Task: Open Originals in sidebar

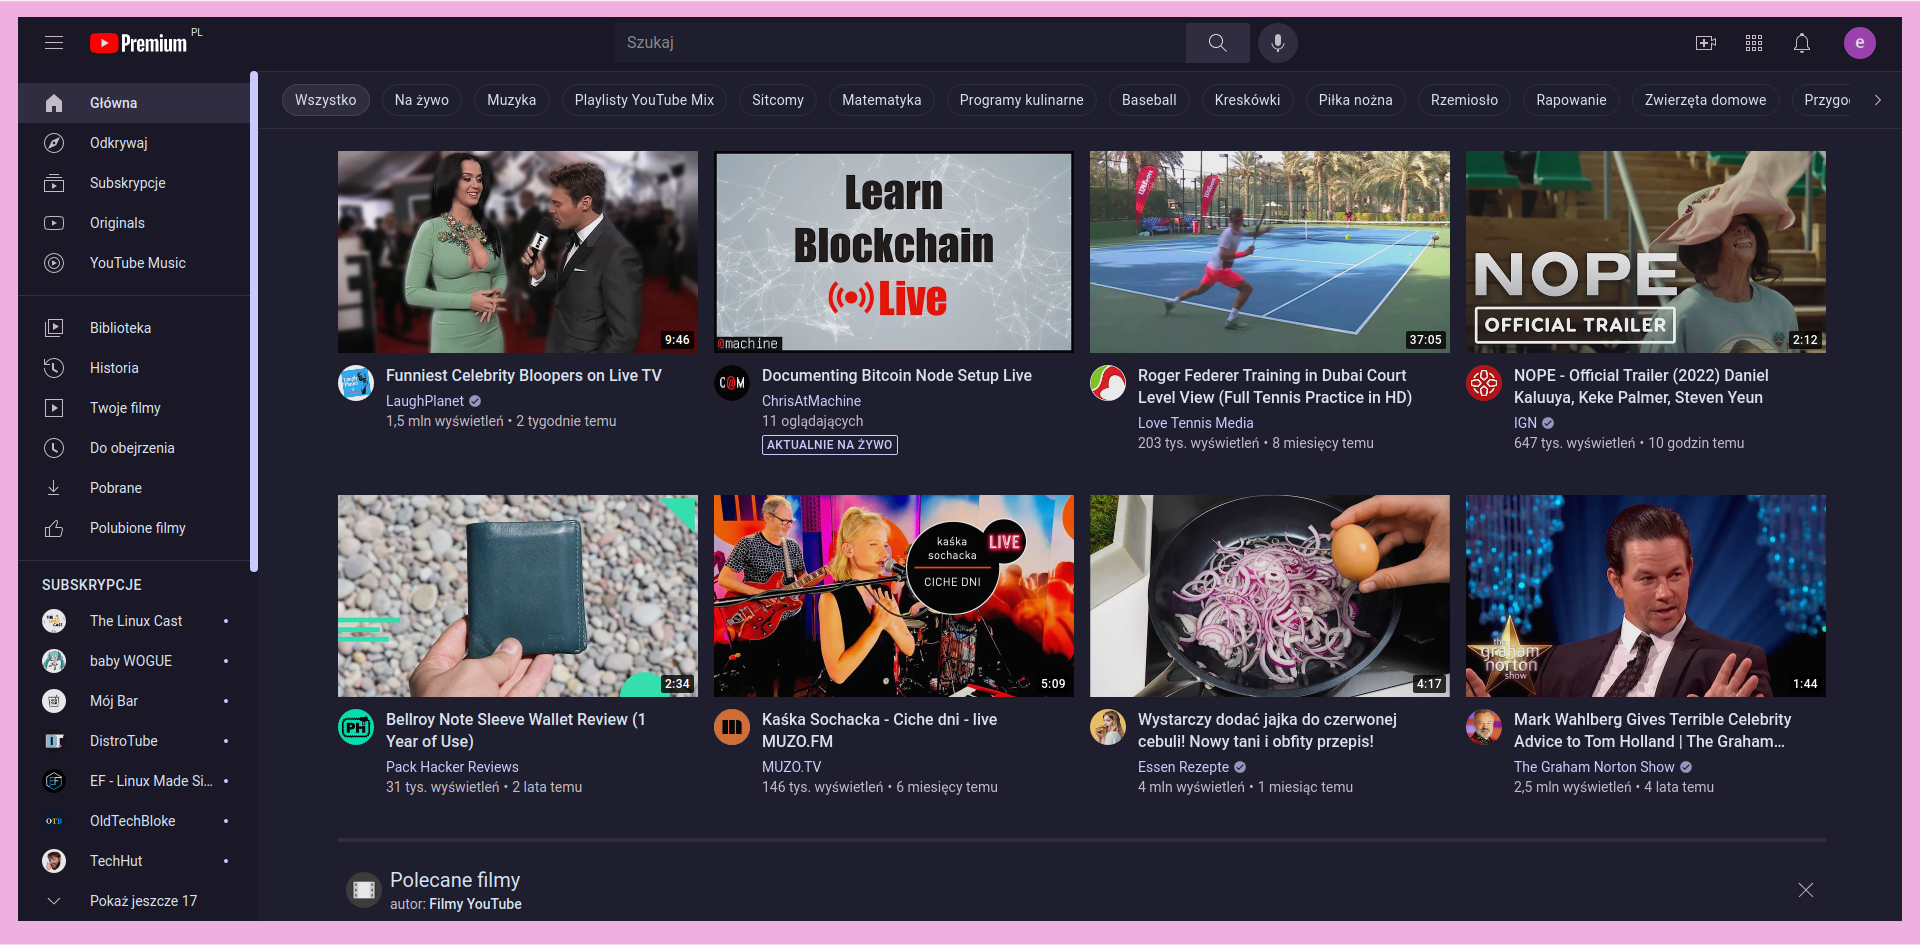Action: pyautogui.click(x=134, y=223)
